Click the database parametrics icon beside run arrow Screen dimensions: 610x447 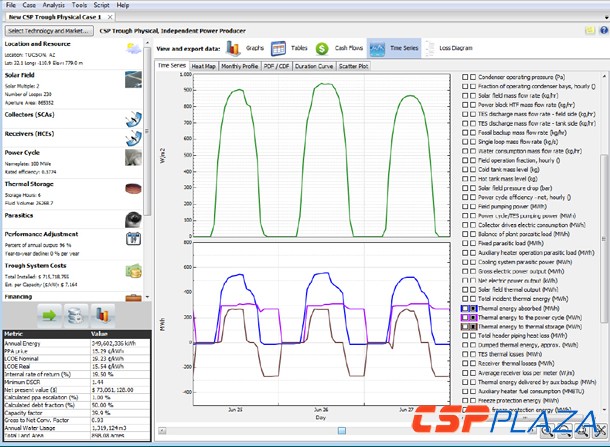[x=76, y=316]
